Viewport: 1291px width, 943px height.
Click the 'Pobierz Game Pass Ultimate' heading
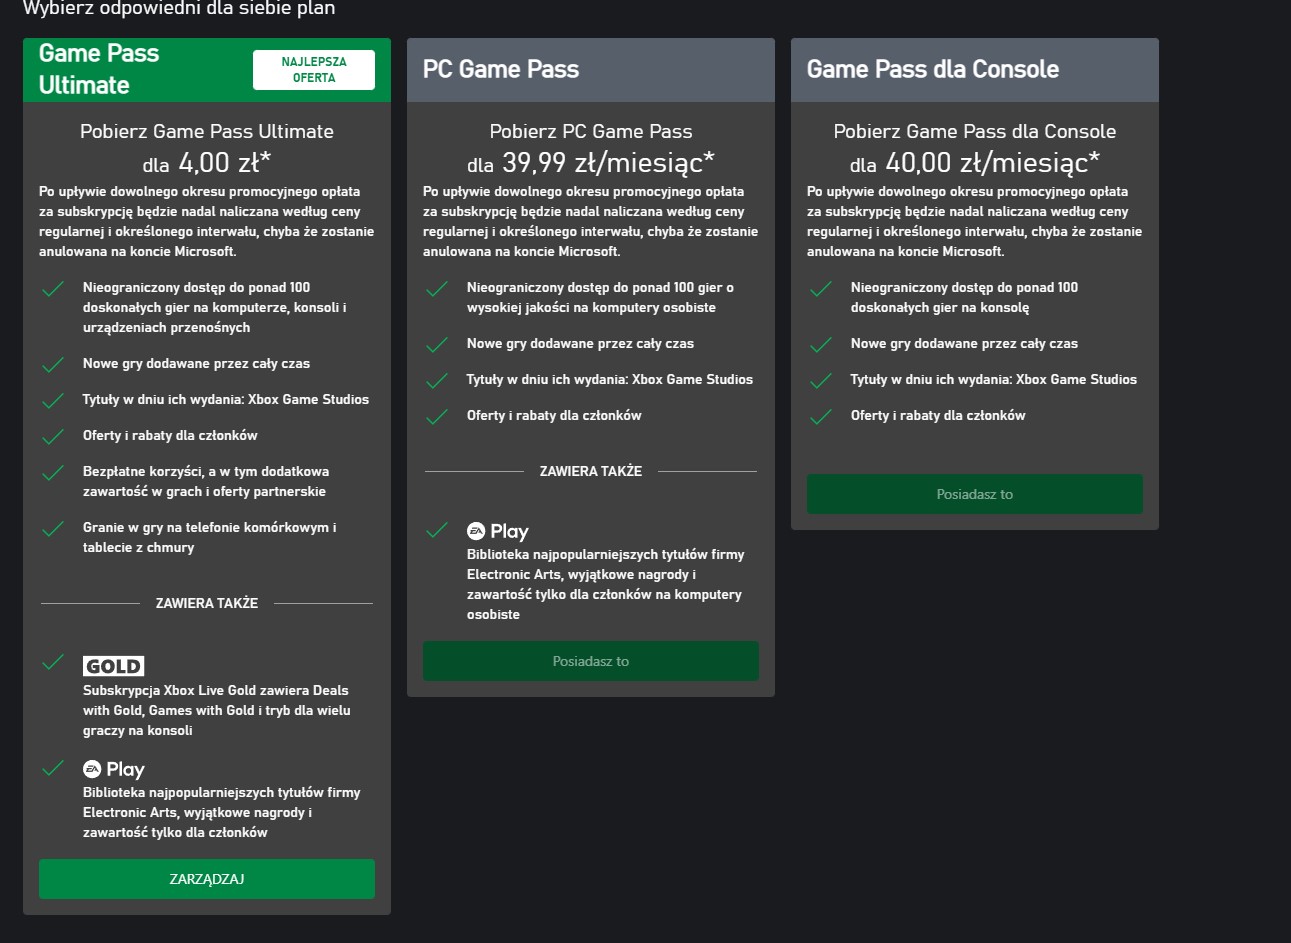click(x=207, y=131)
